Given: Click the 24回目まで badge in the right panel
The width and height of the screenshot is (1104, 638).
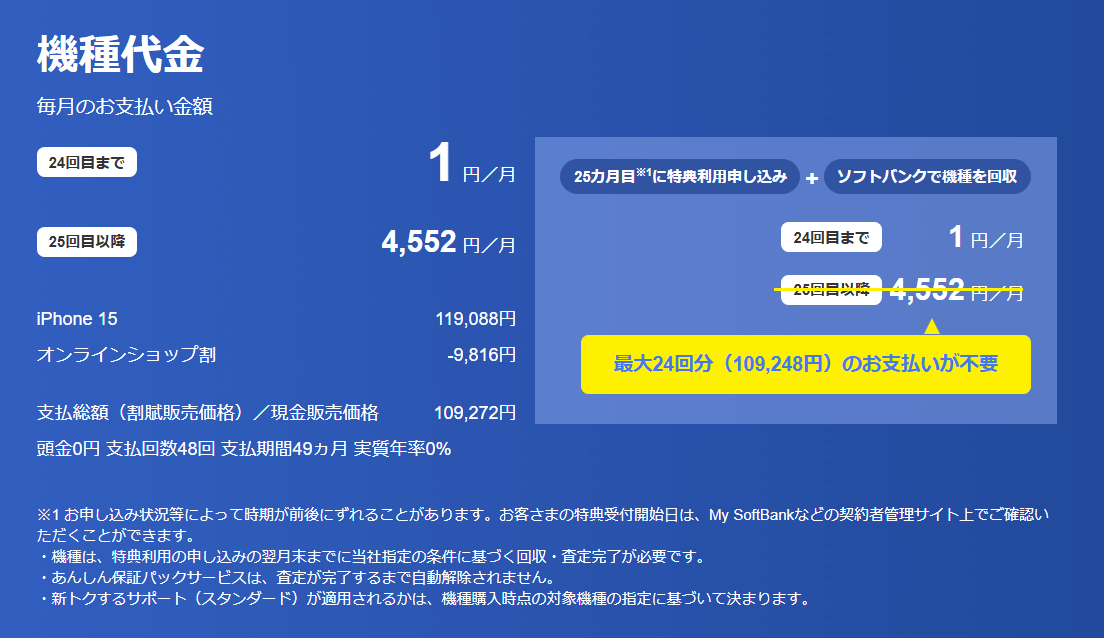Looking at the screenshot, I should pyautogui.click(x=831, y=237).
